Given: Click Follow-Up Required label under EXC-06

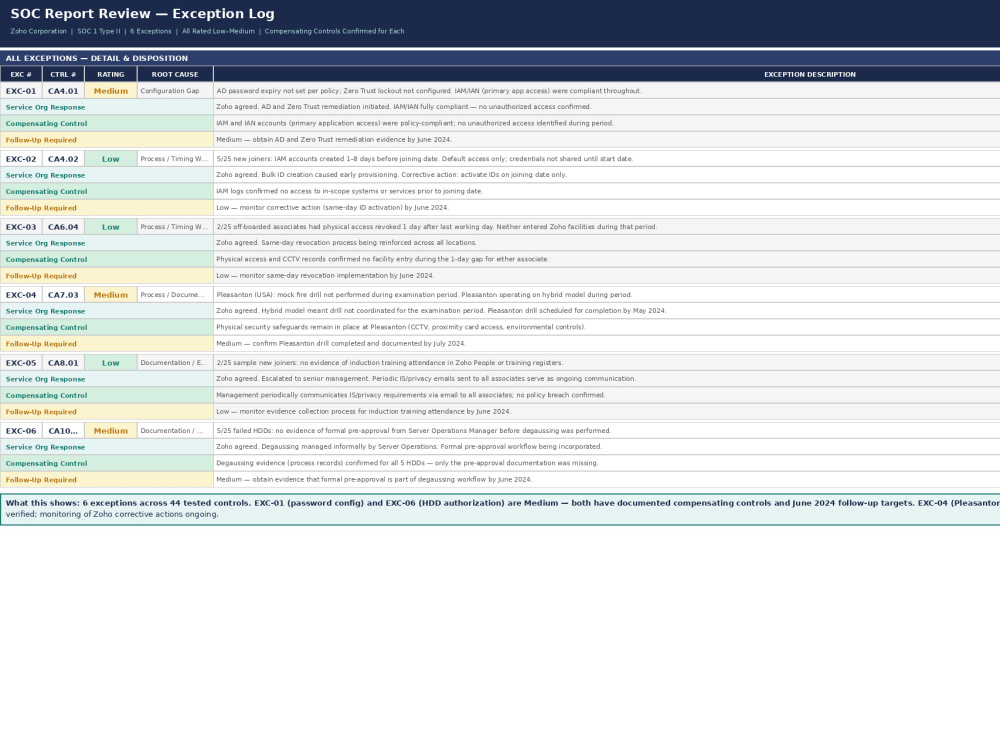Looking at the screenshot, I should [x=107, y=480].
